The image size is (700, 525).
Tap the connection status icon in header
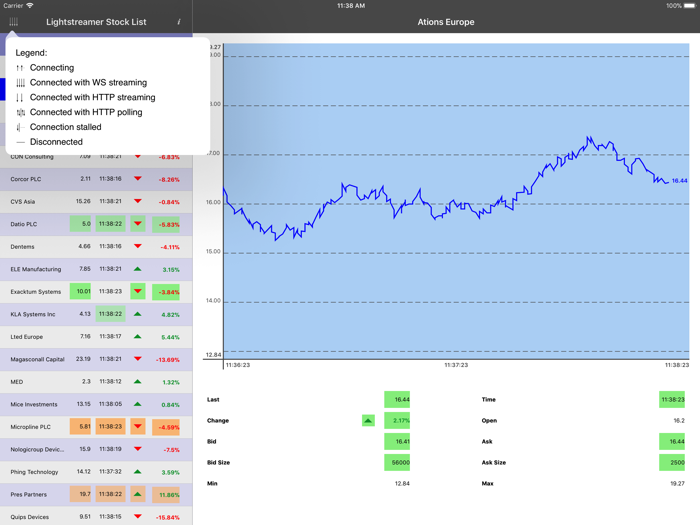click(x=13, y=22)
